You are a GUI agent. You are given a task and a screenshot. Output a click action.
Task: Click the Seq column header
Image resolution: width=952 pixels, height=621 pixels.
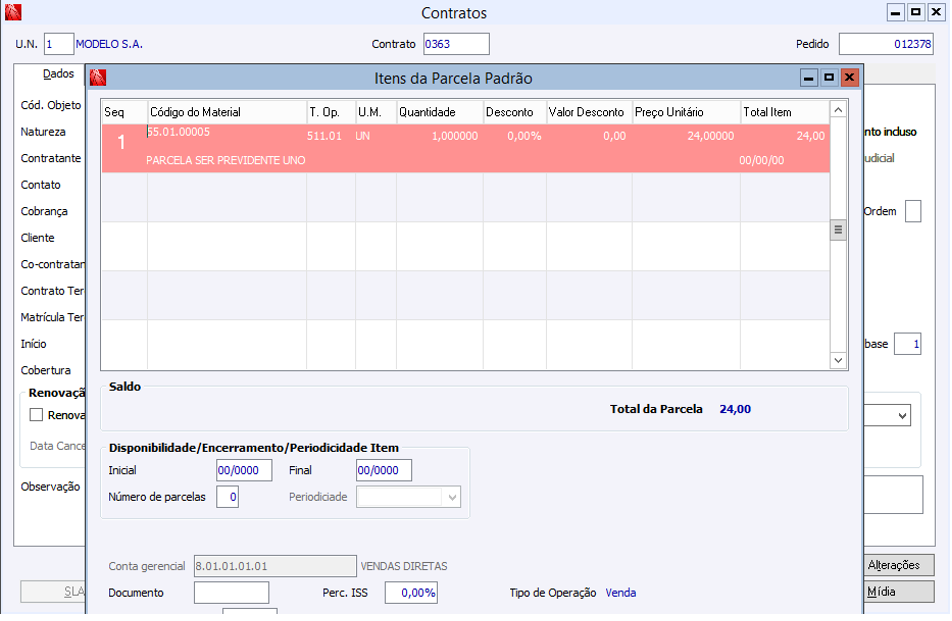[x=124, y=112]
